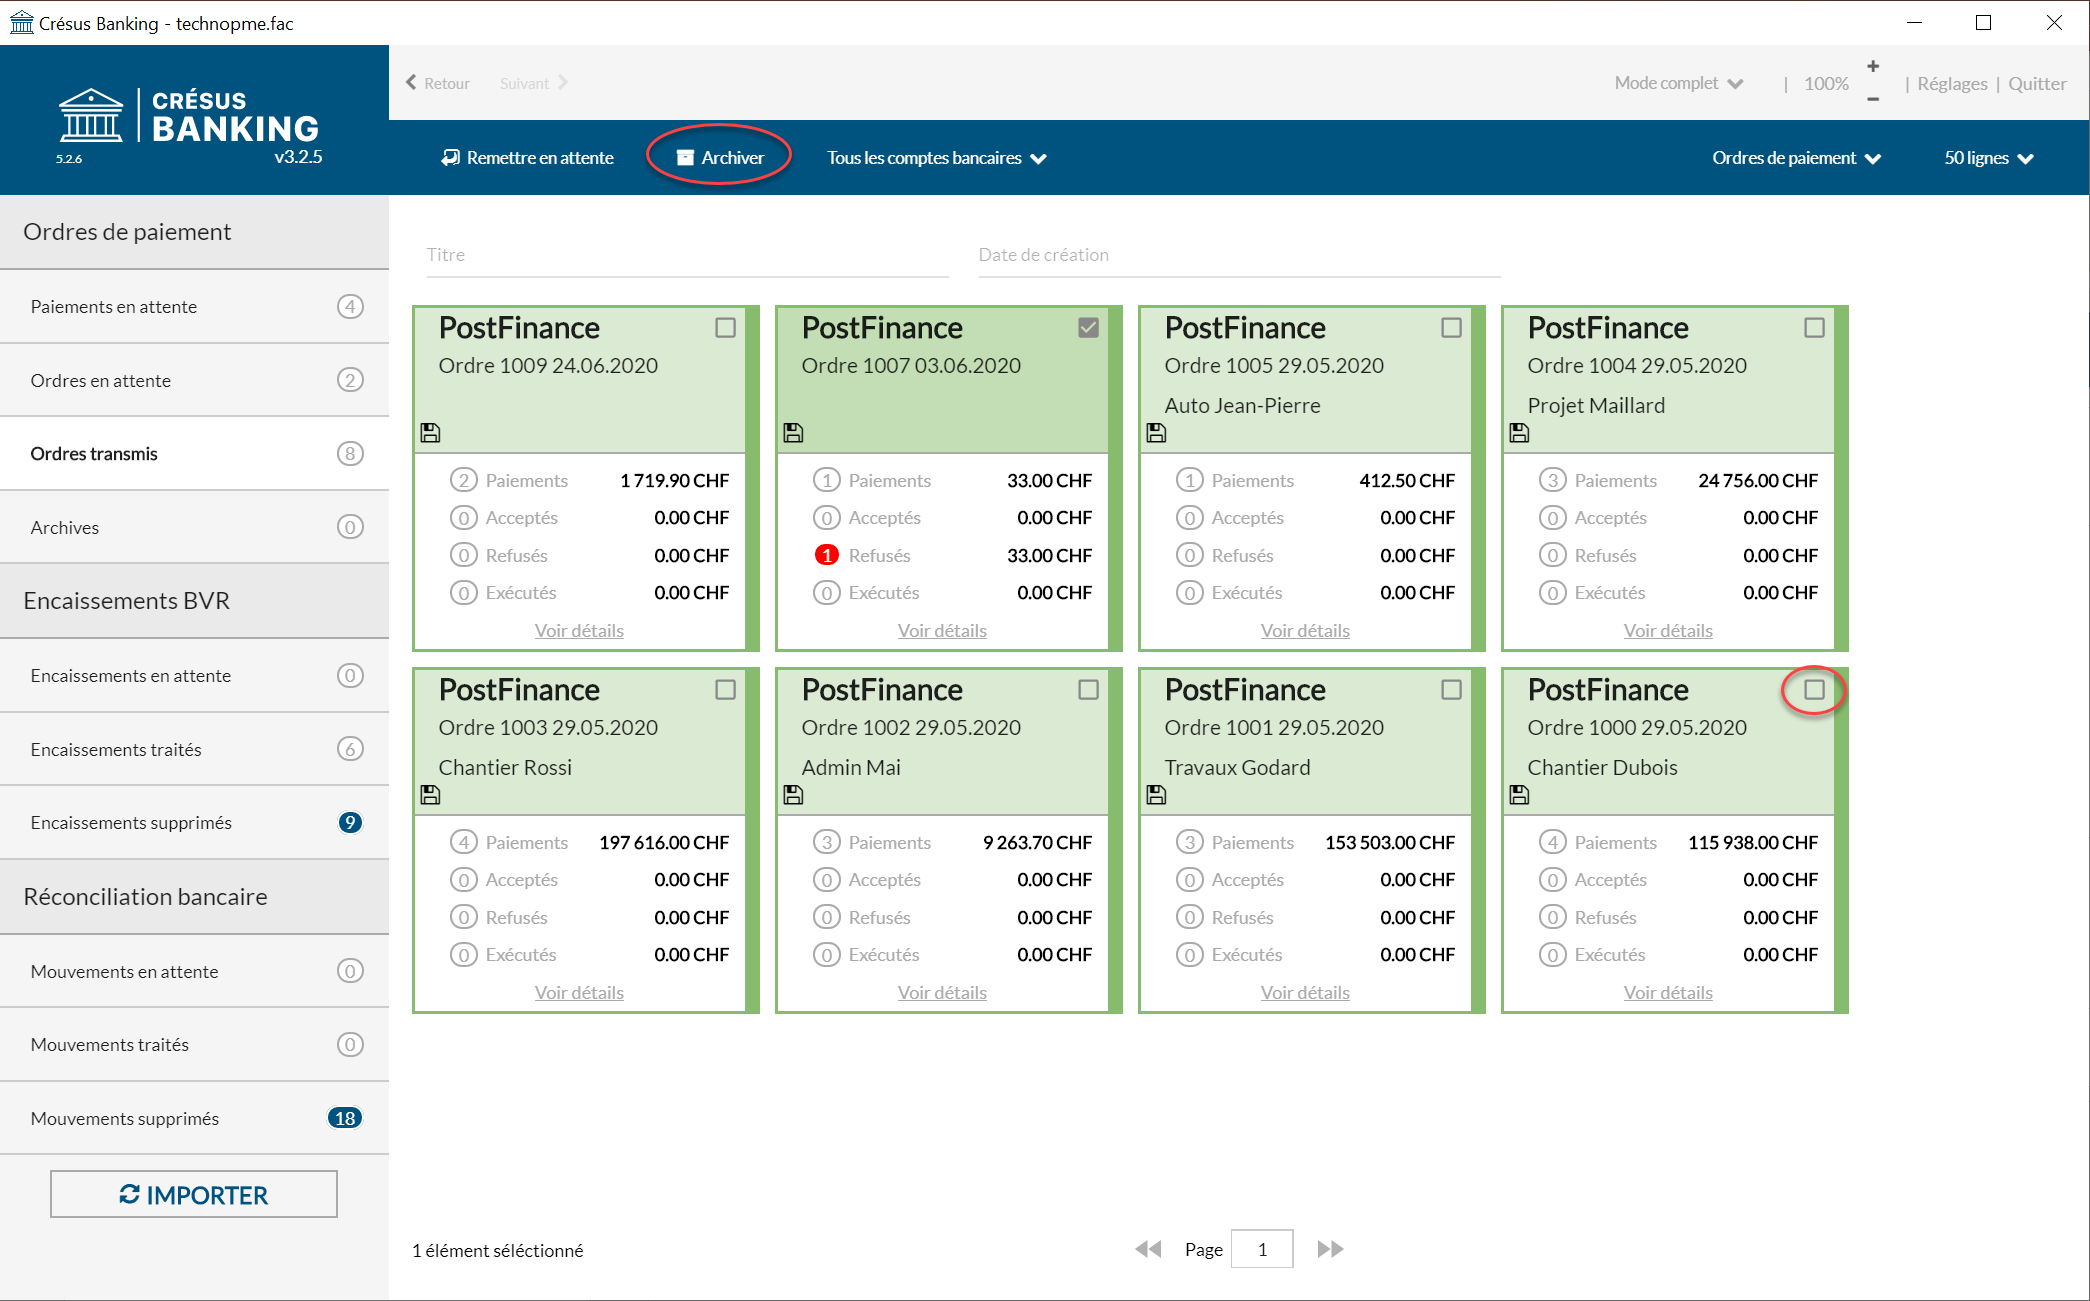Check the box on Ordre 1000 Chantier Dubois
2090x1301 pixels.
pos(1815,690)
